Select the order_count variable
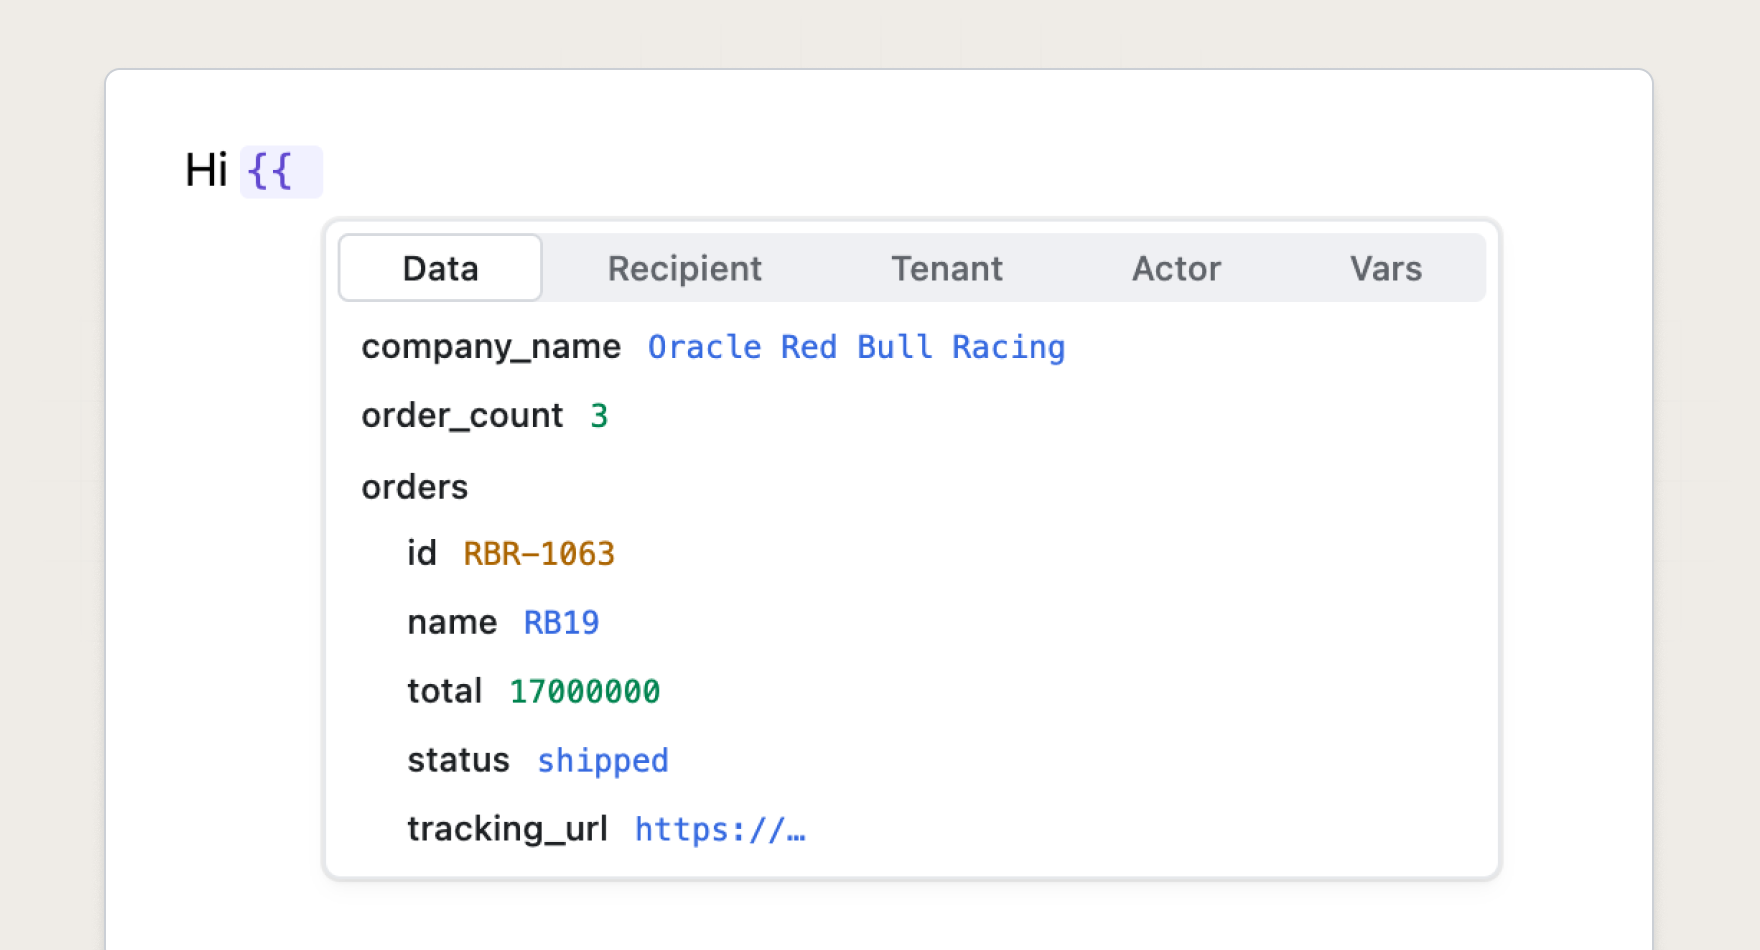 pos(462,415)
